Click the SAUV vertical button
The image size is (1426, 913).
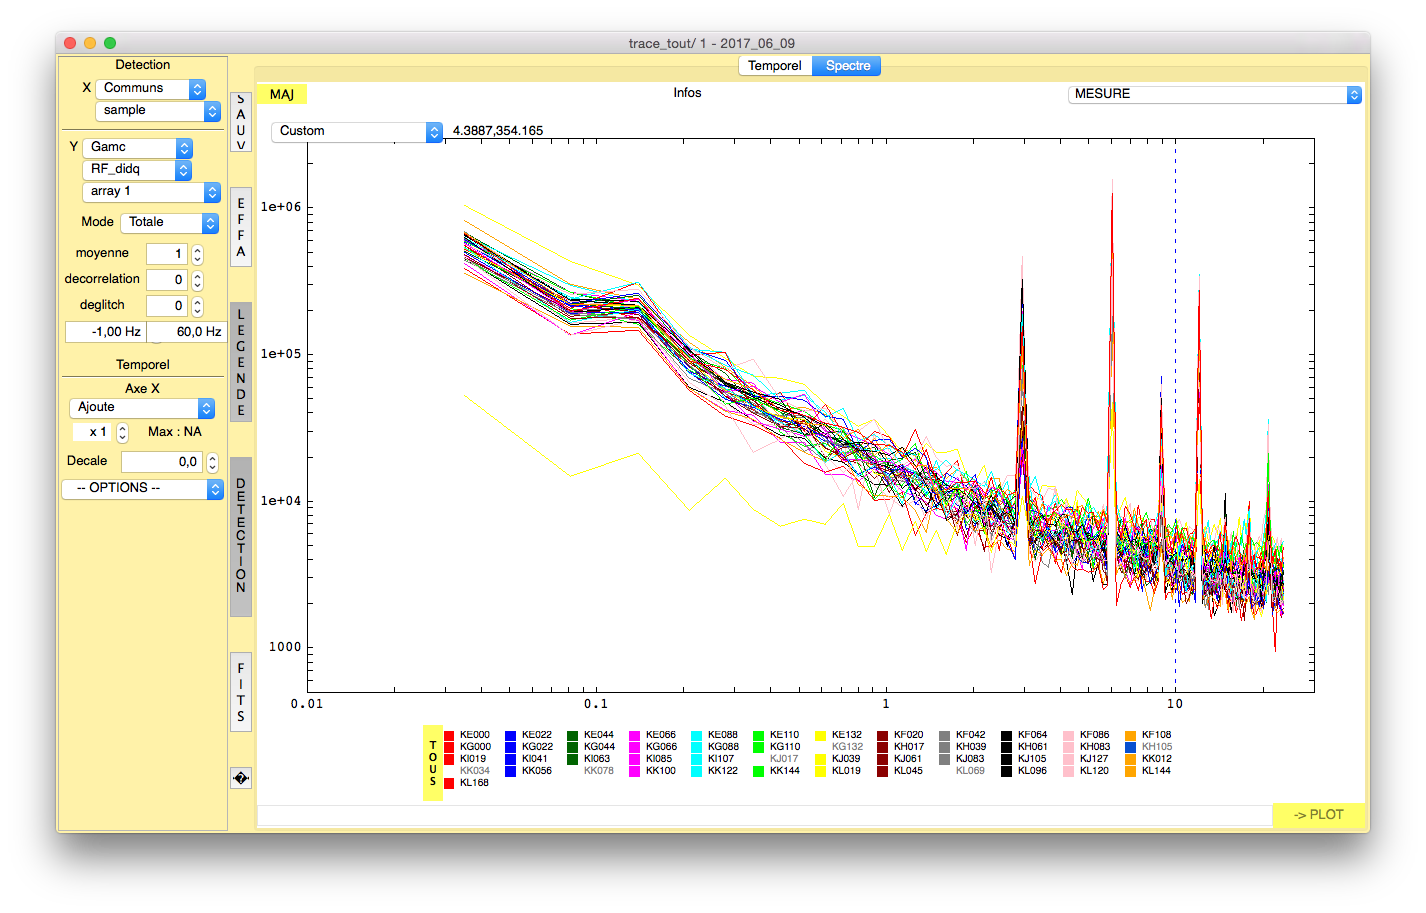pos(240,122)
